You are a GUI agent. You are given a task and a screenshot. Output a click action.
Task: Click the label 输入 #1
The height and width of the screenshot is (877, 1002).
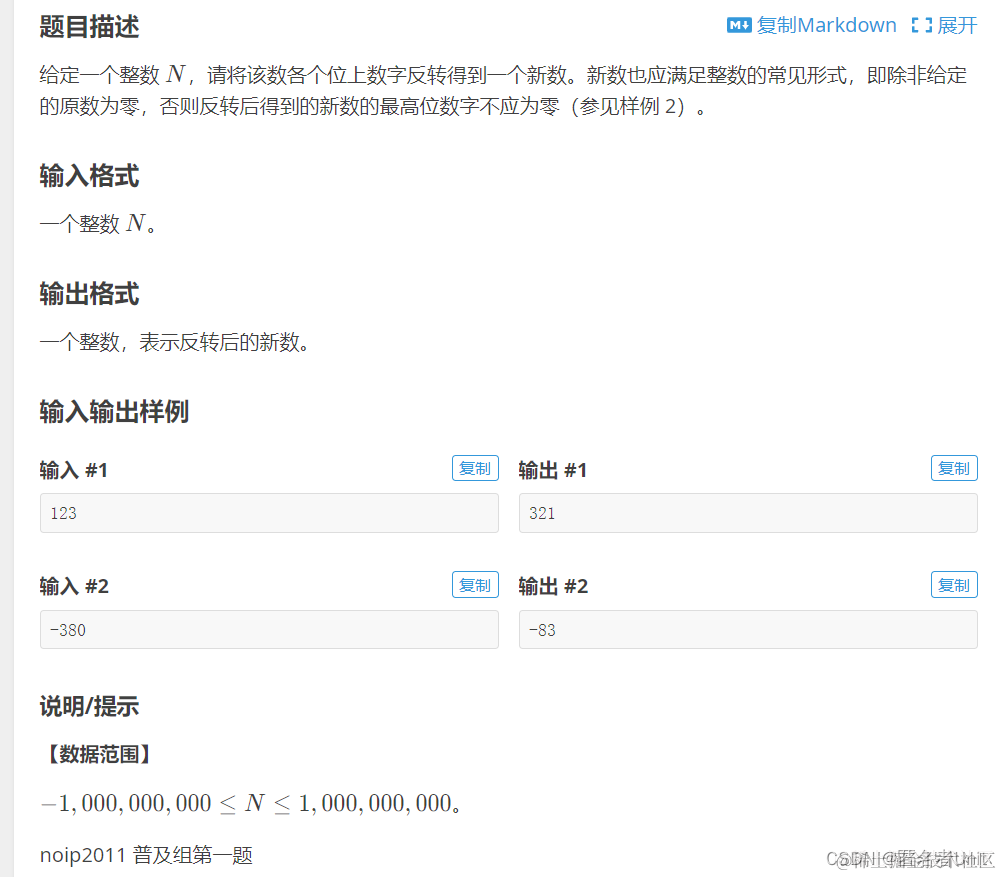click(73, 470)
